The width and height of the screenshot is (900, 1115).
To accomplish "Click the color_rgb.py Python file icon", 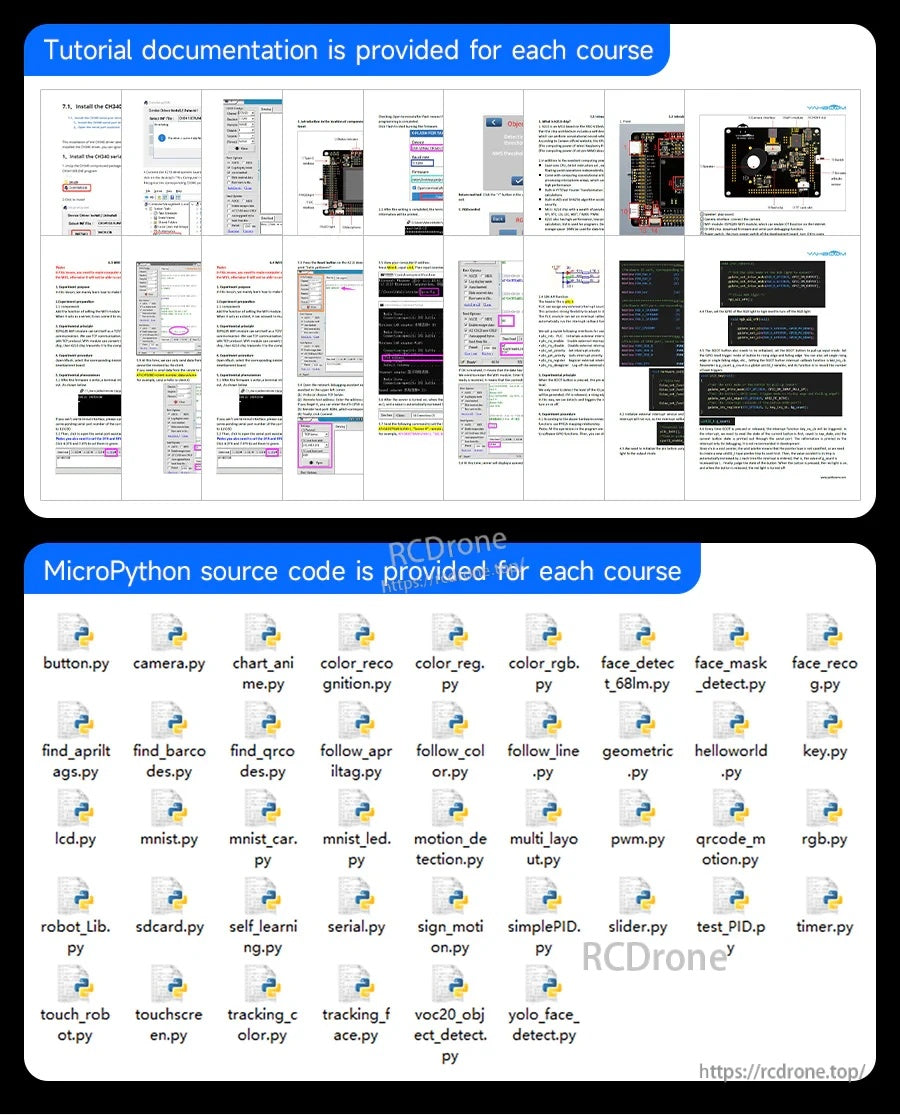I will click(x=544, y=632).
